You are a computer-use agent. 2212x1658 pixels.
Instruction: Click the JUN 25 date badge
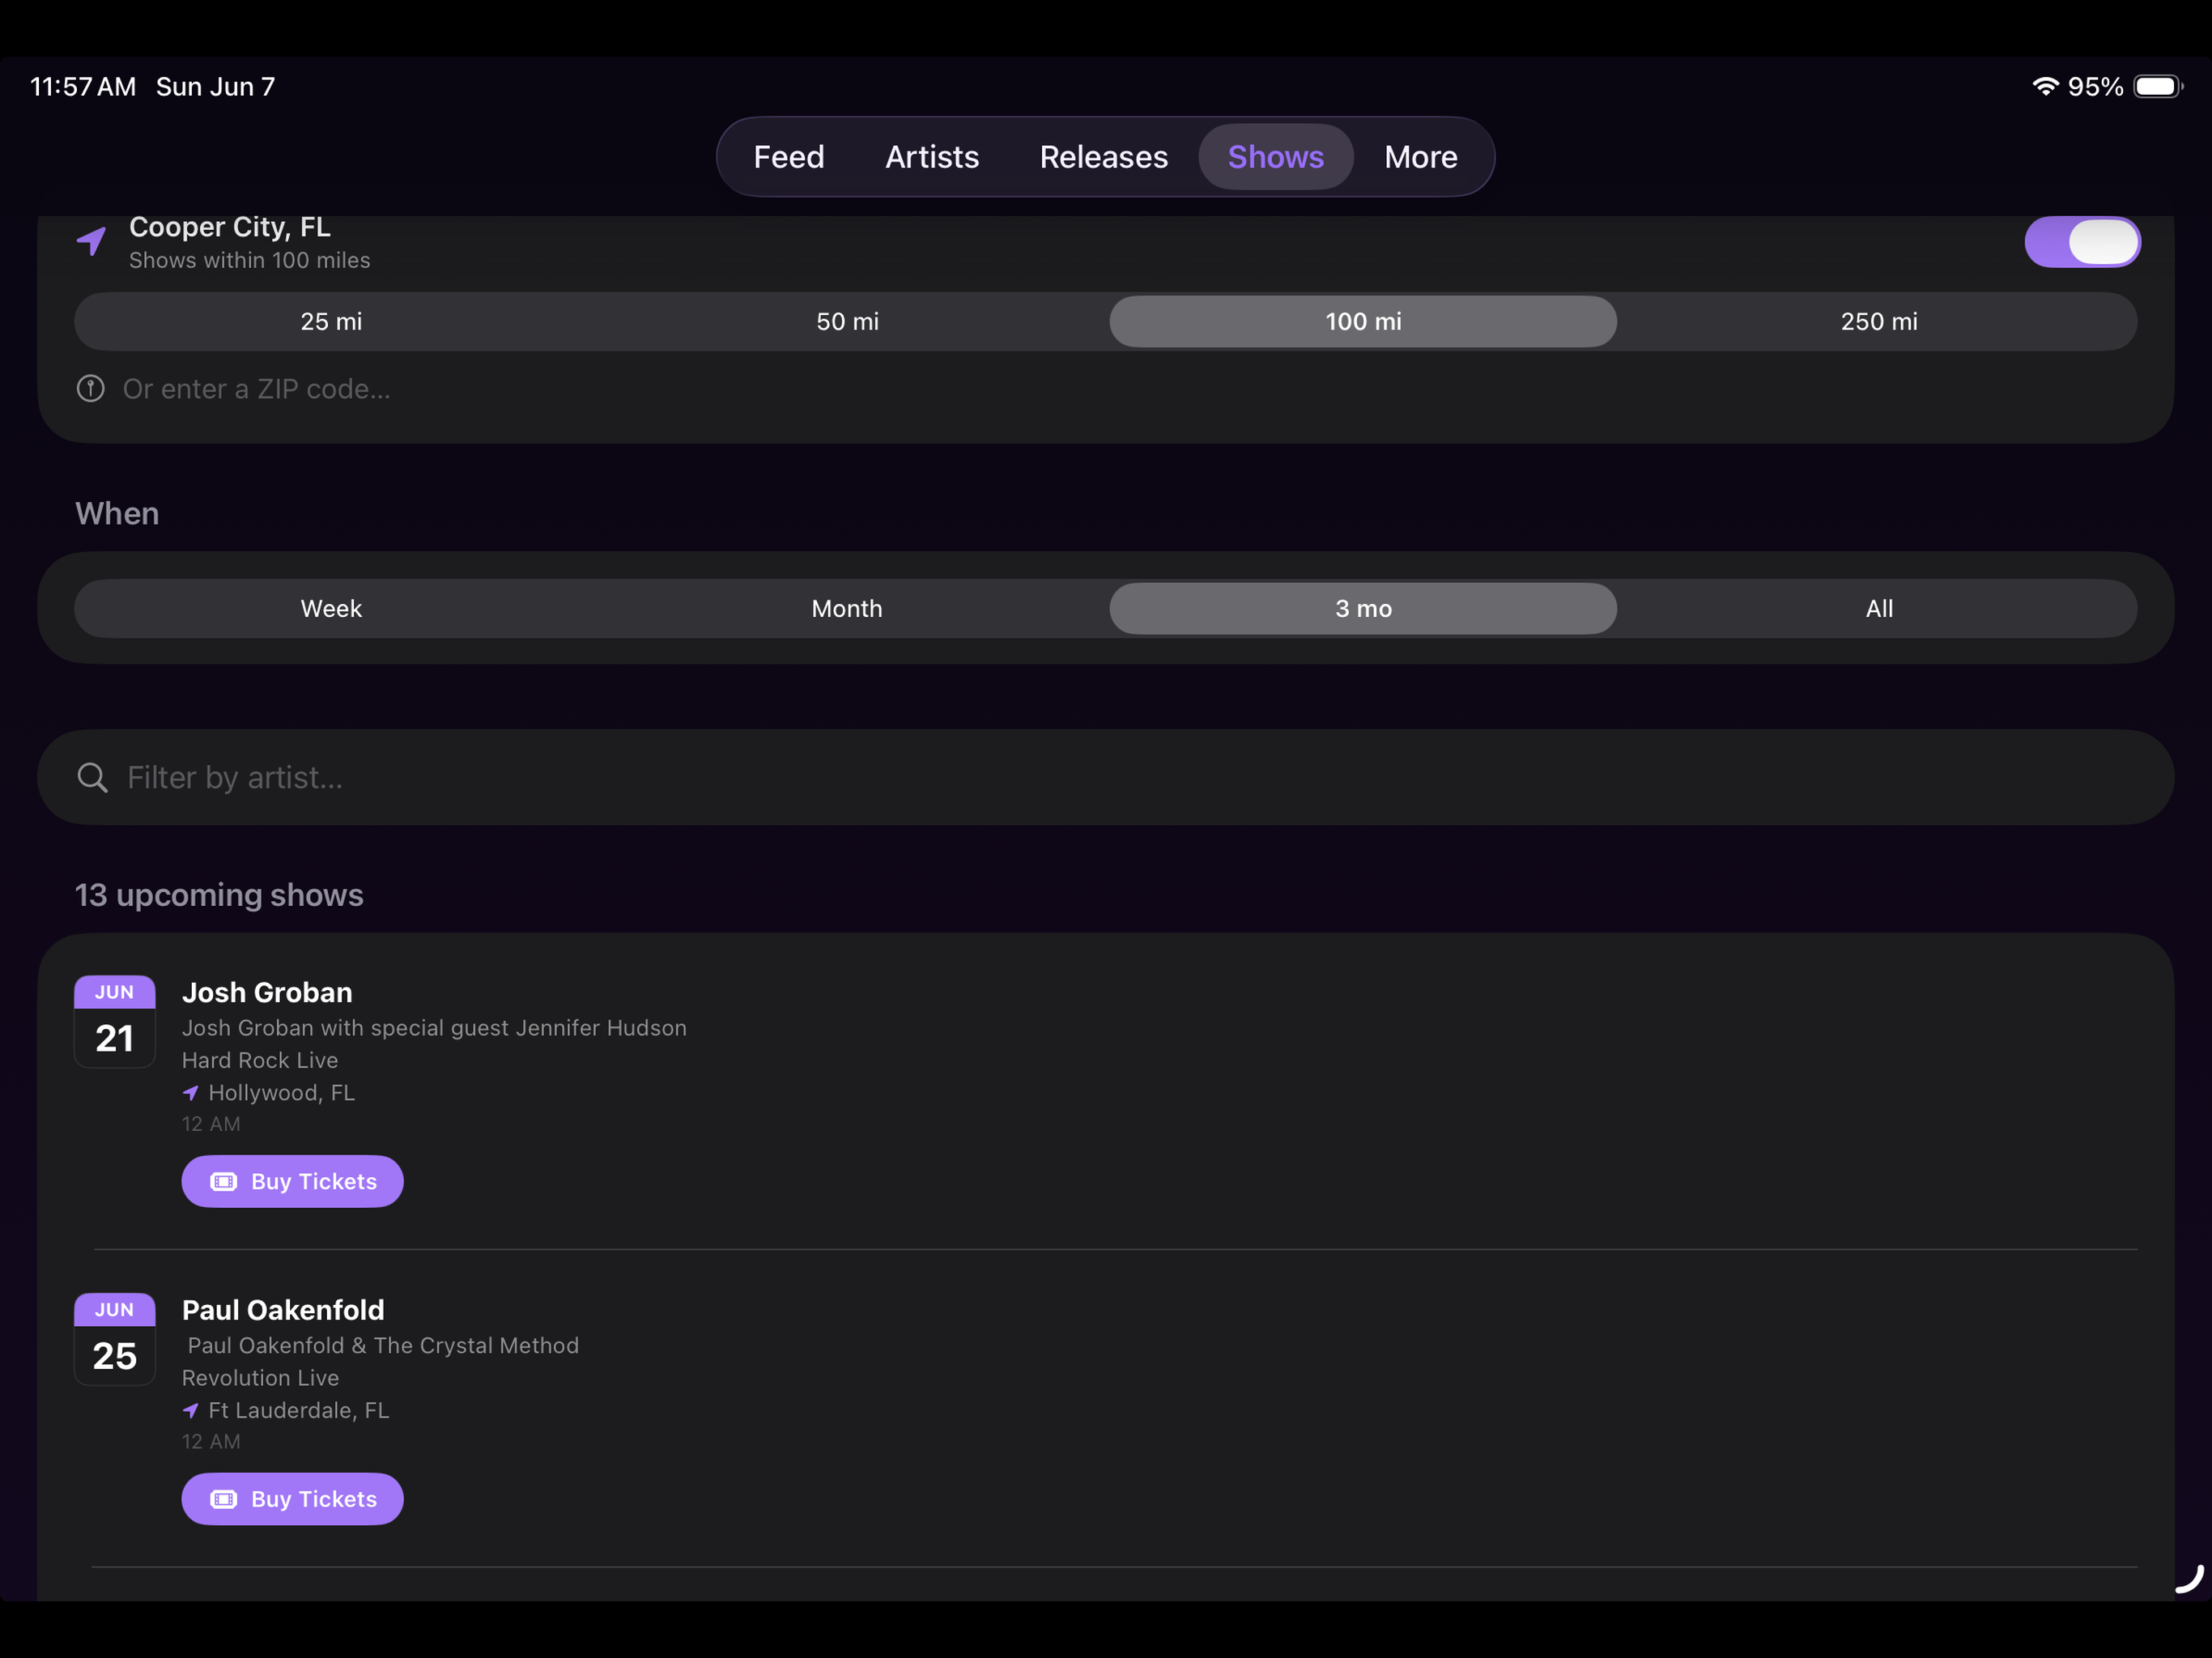tap(115, 1338)
